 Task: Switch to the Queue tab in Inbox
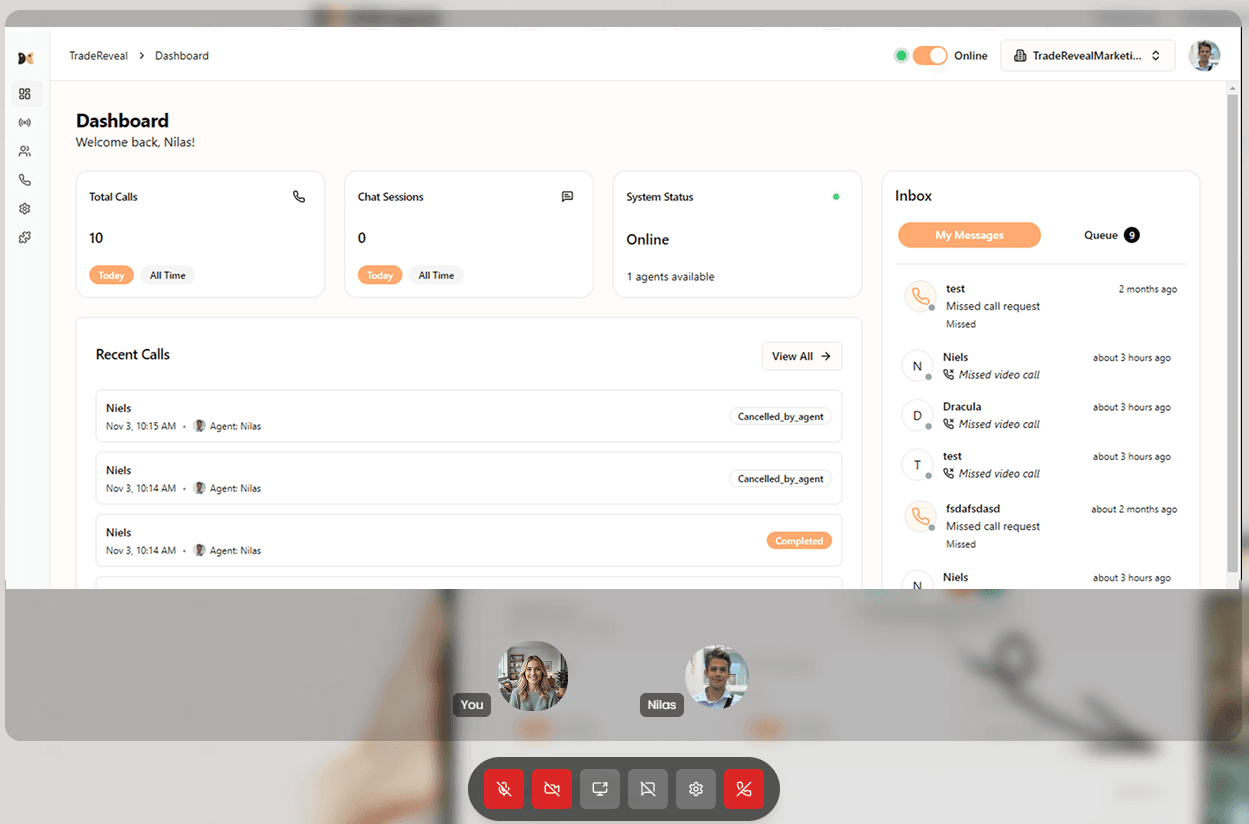click(x=1110, y=234)
